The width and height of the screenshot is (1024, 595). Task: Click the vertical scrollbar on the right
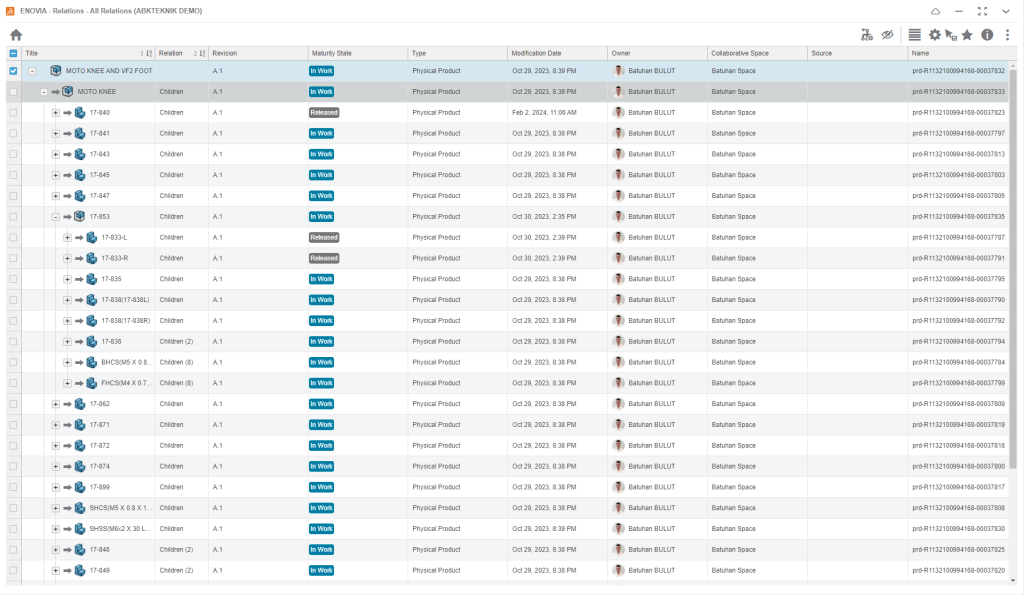[x=1014, y=300]
